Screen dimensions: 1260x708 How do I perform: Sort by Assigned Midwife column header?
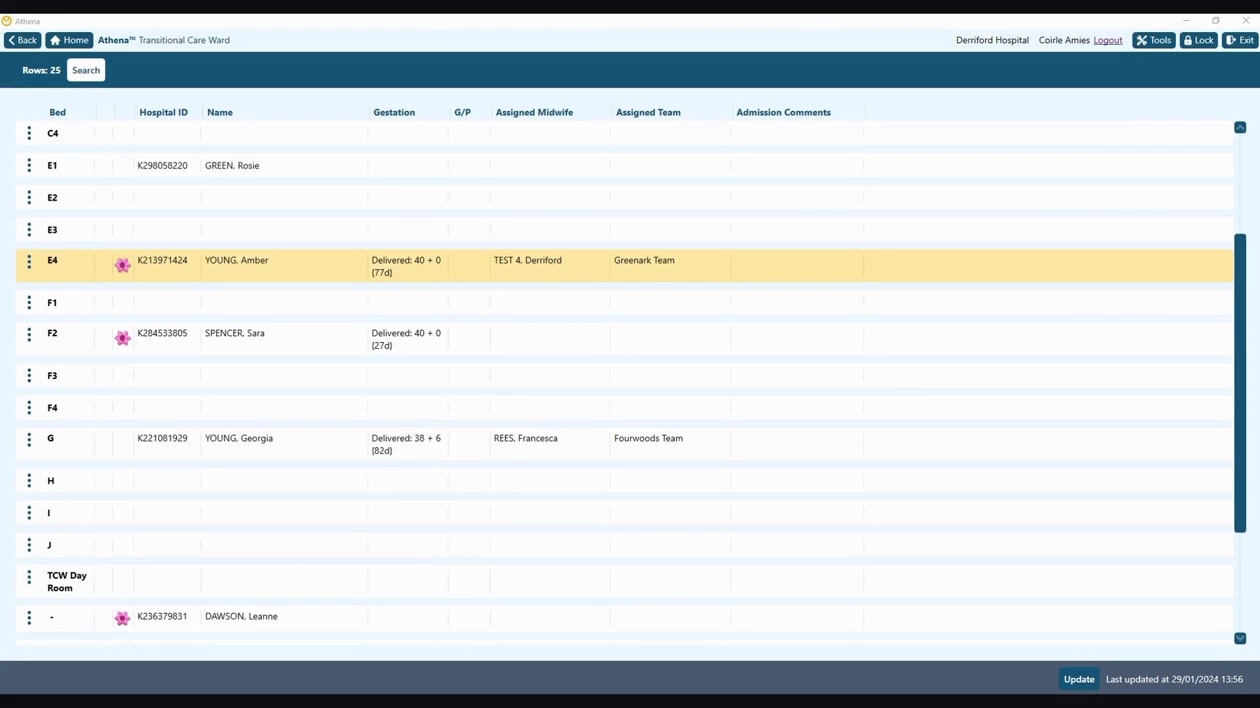534,112
